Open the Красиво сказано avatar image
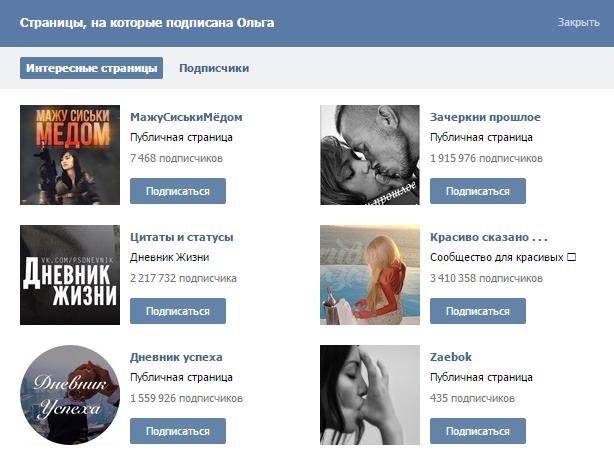 tap(370, 275)
